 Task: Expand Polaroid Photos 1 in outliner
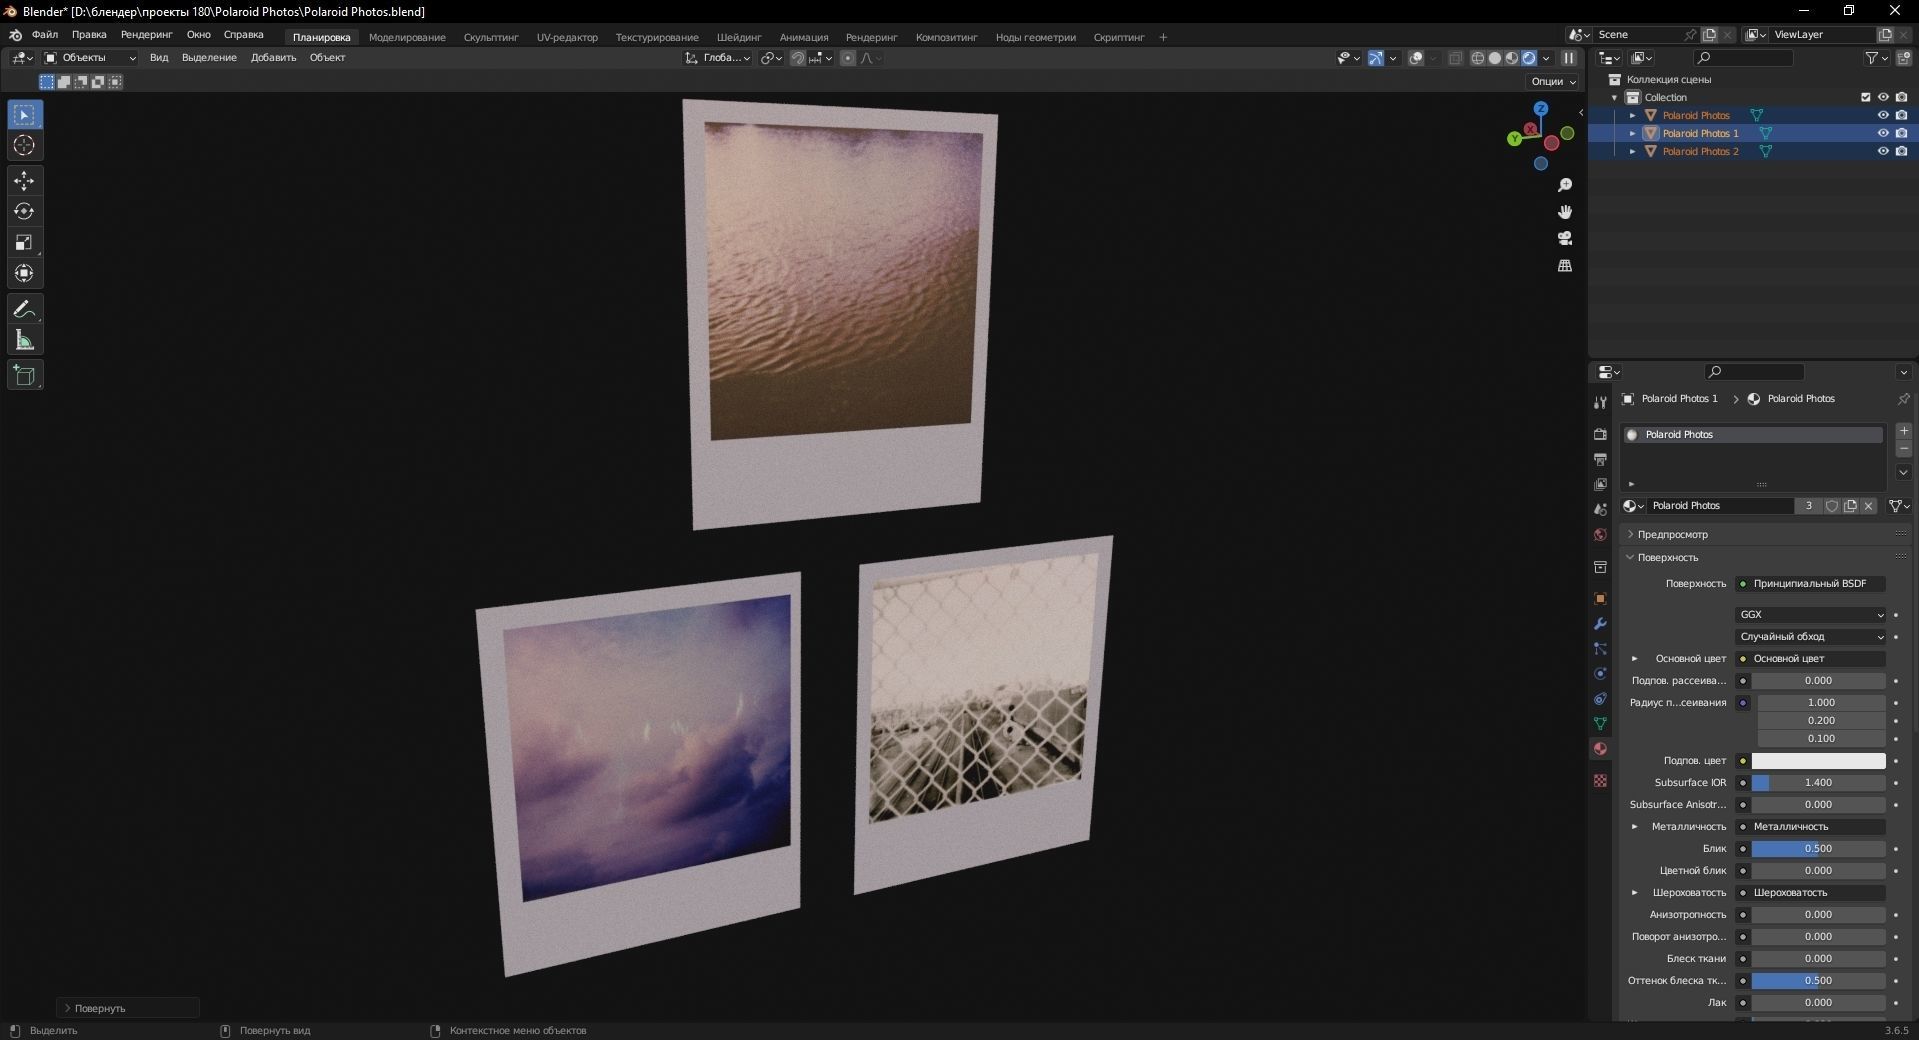[1633, 134]
